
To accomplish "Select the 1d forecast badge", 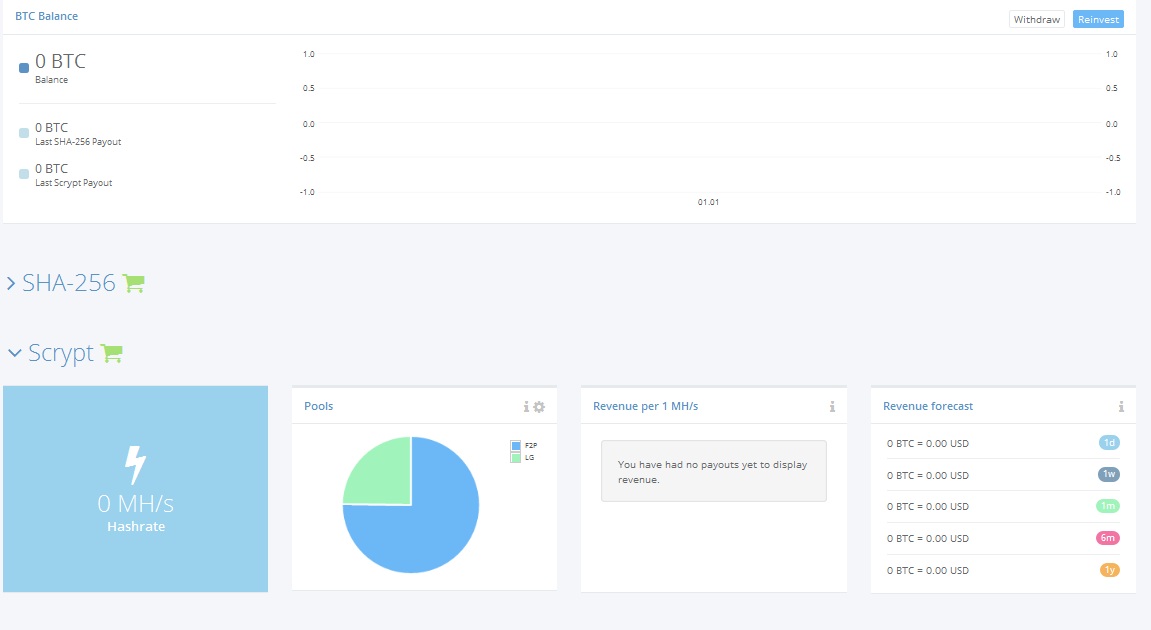I will tap(1109, 443).
